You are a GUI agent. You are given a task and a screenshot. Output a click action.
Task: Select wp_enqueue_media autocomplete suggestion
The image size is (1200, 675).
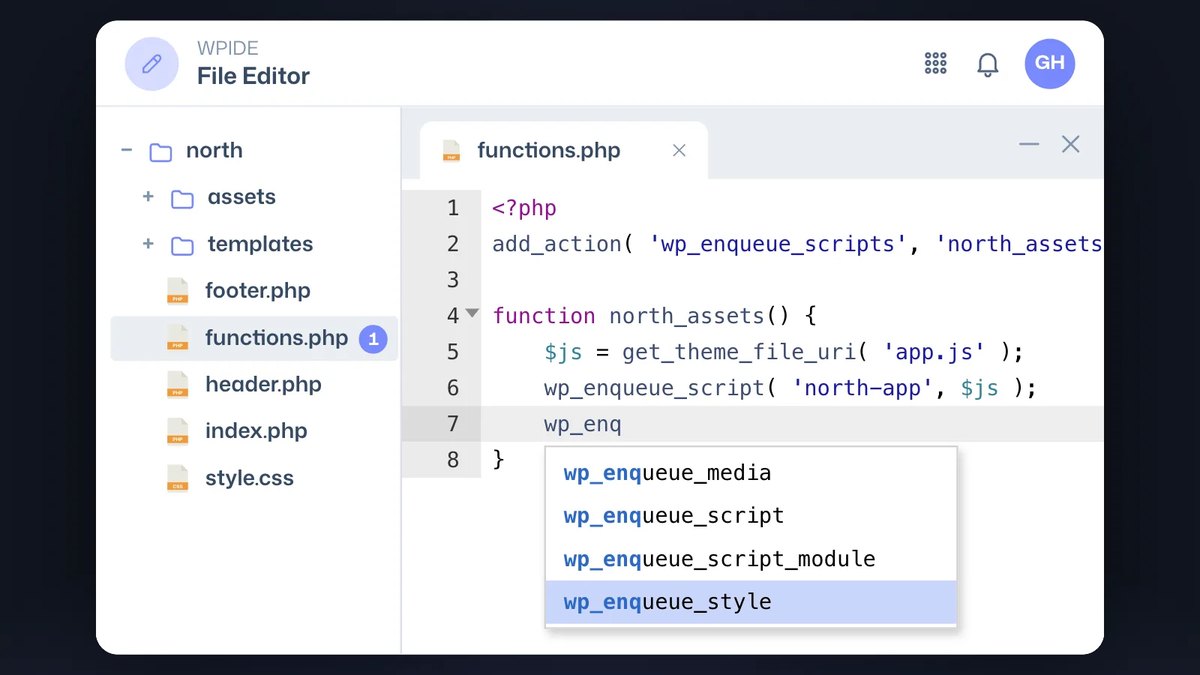pyautogui.click(x=751, y=473)
